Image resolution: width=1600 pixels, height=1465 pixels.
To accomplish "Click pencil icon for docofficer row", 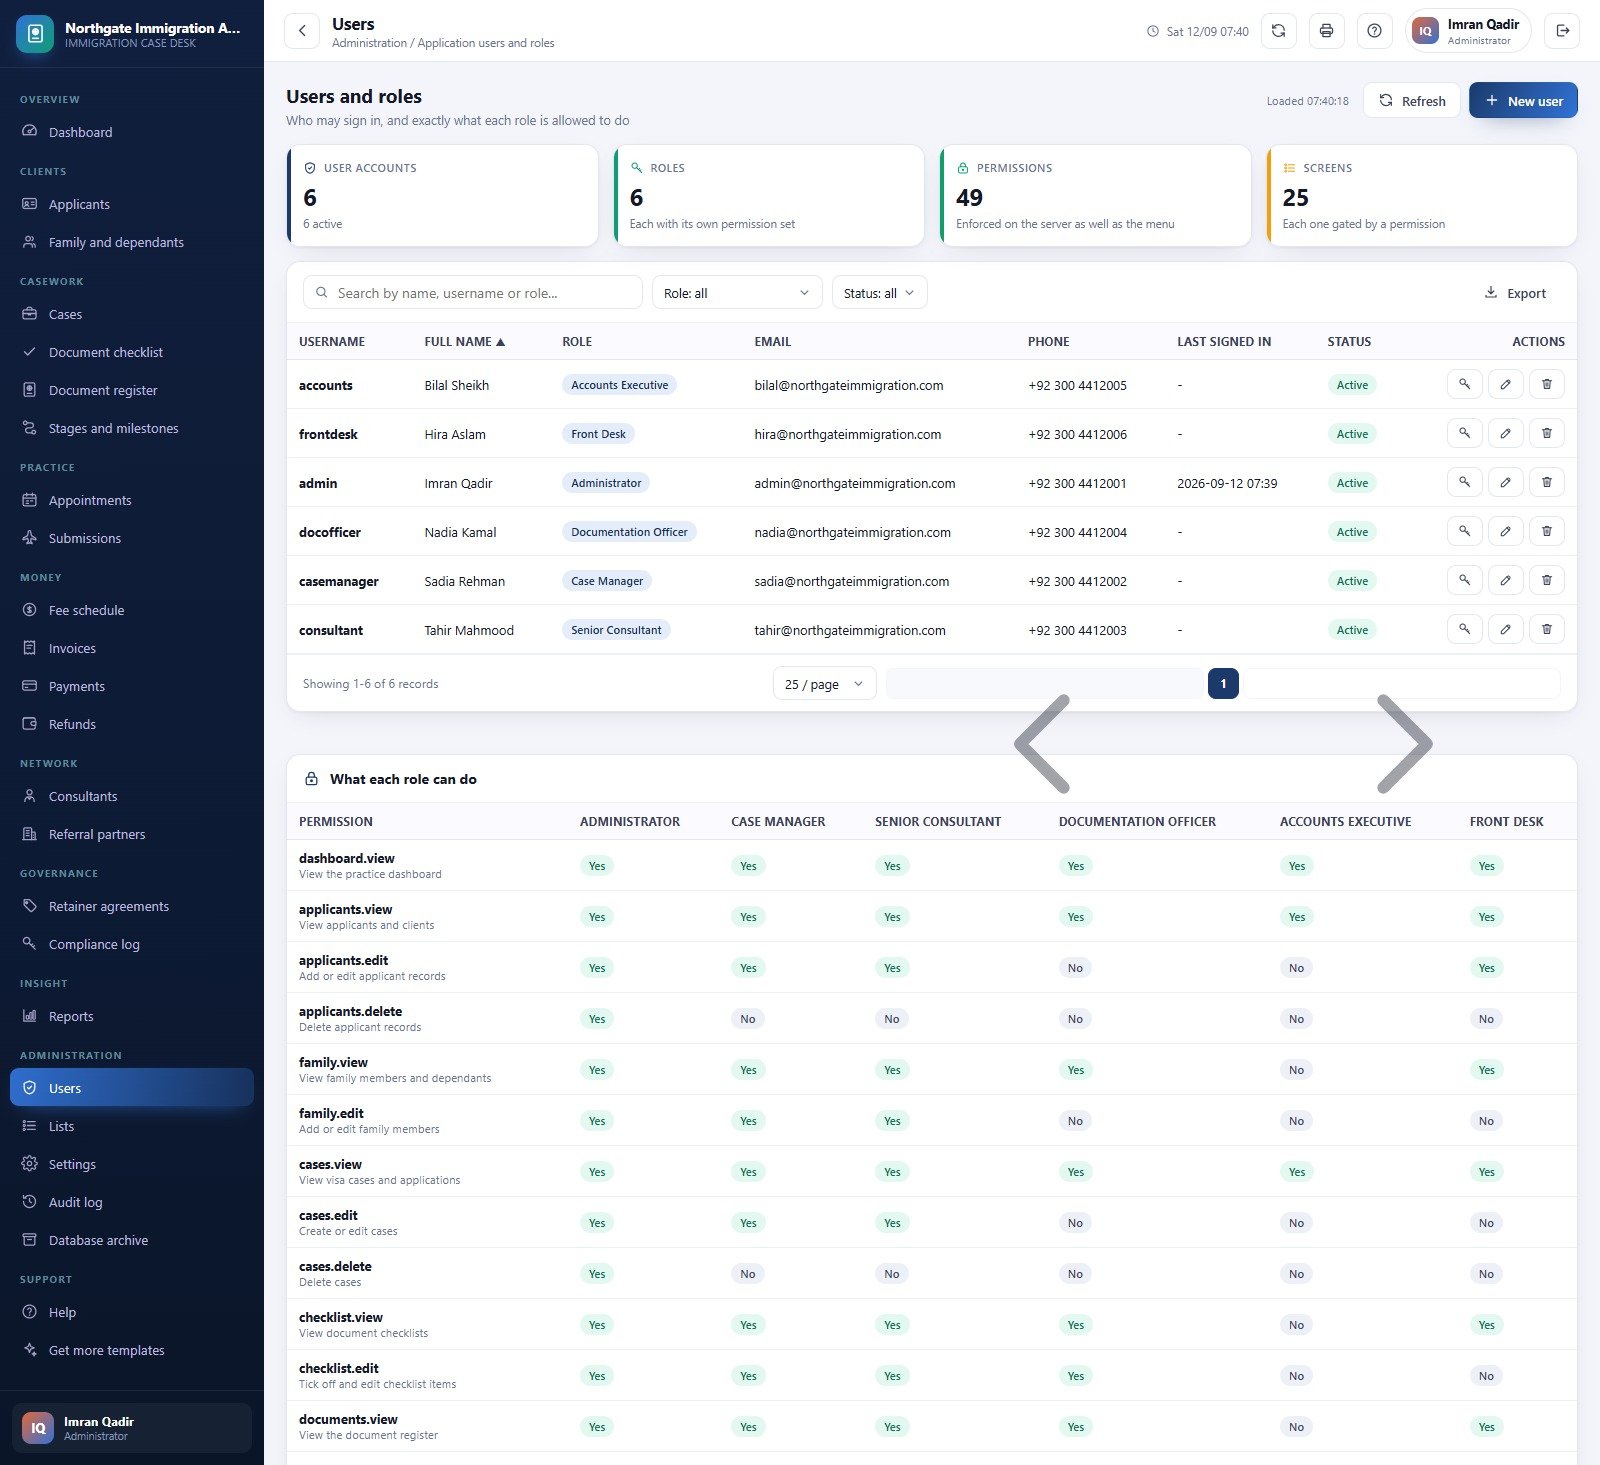I will (1505, 531).
